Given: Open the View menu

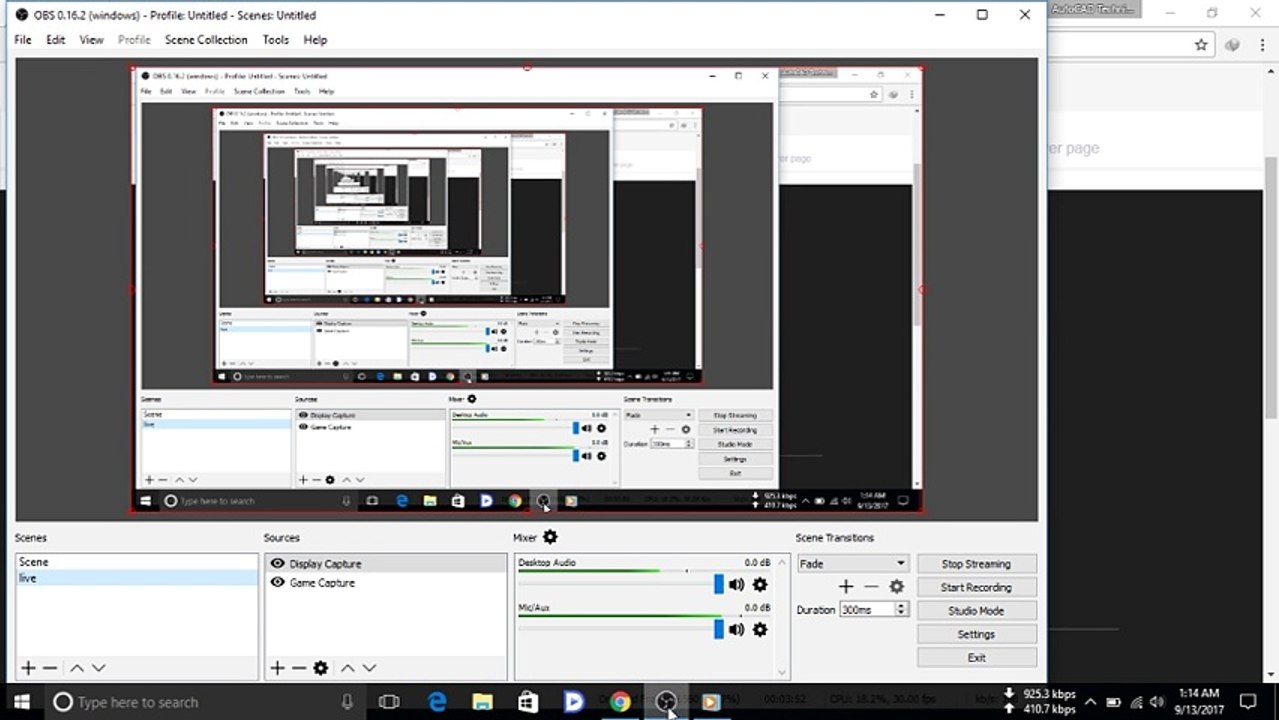Looking at the screenshot, I should pyautogui.click(x=92, y=40).
